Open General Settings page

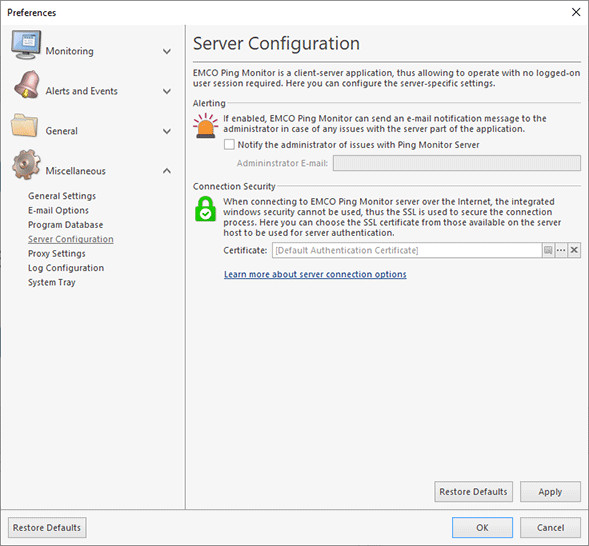(x=62, y=196)
